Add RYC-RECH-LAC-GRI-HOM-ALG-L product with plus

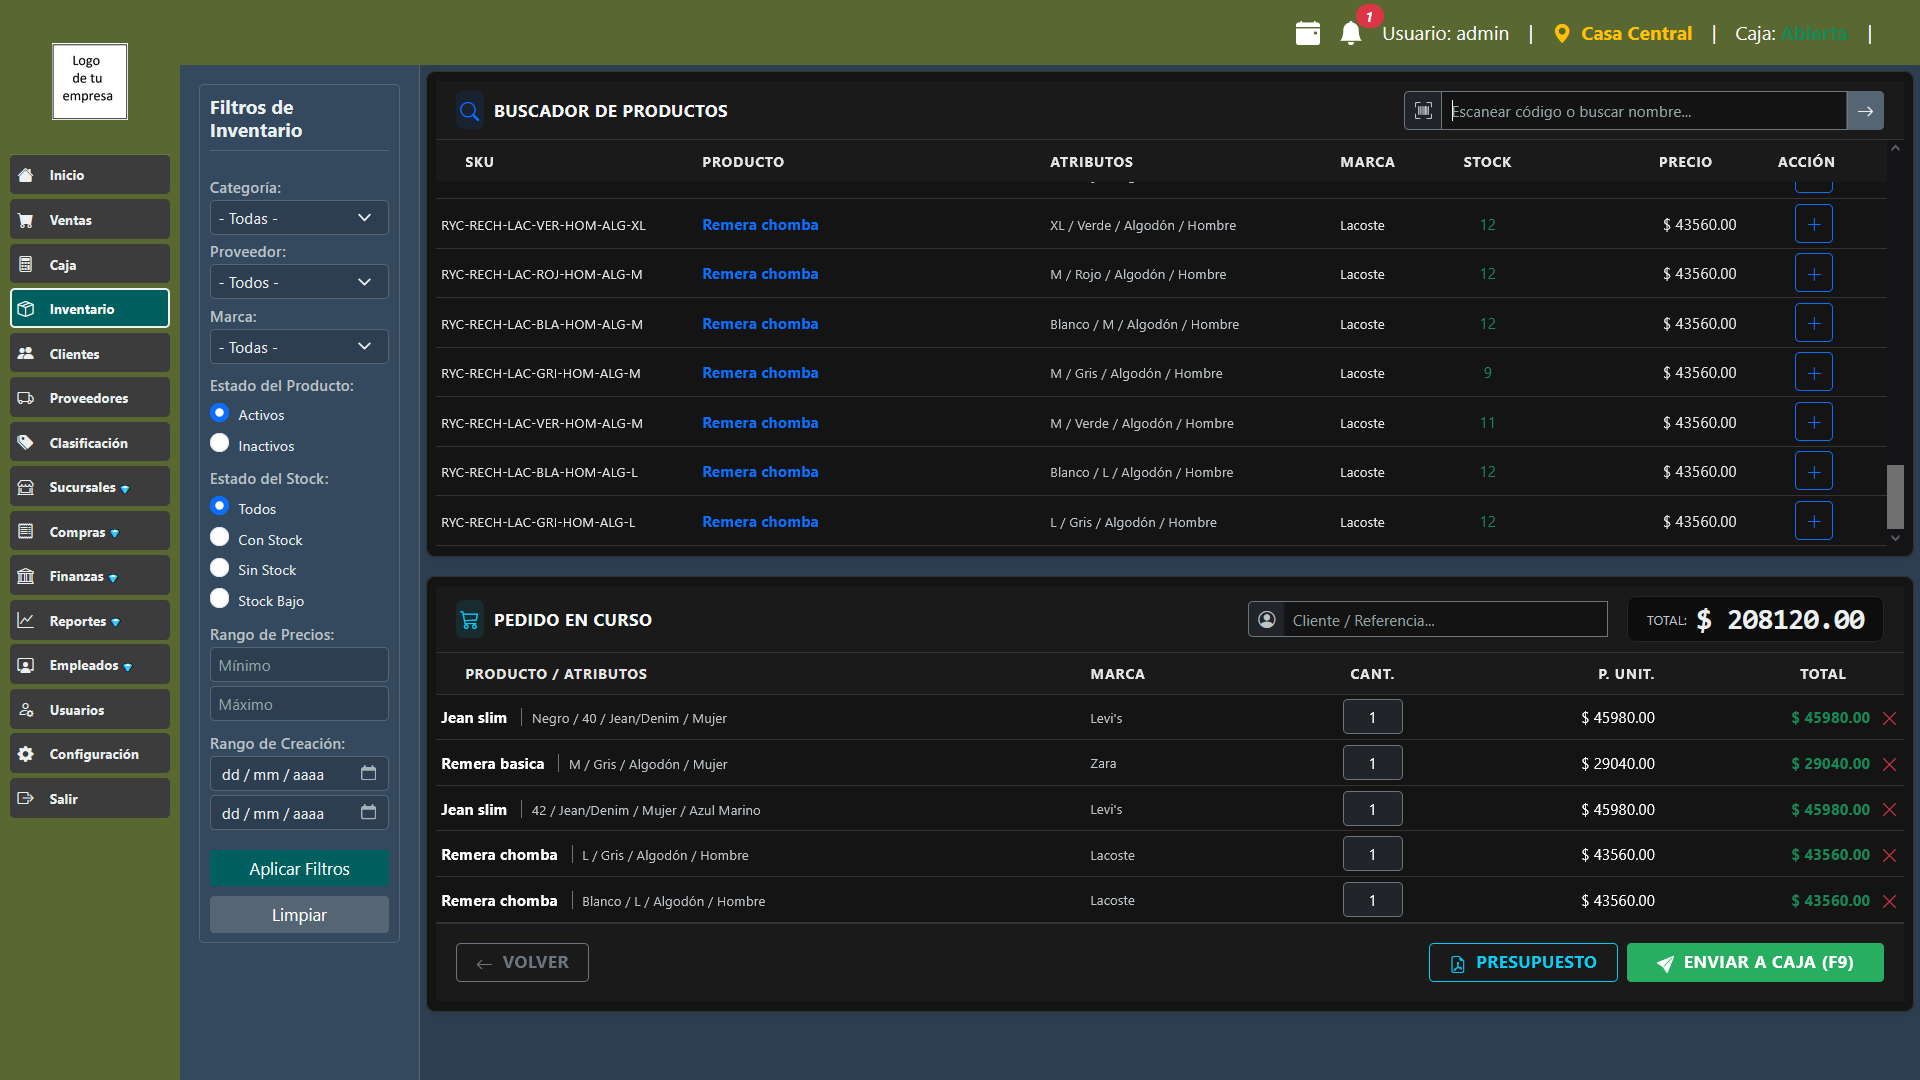tap(1813, 522)
